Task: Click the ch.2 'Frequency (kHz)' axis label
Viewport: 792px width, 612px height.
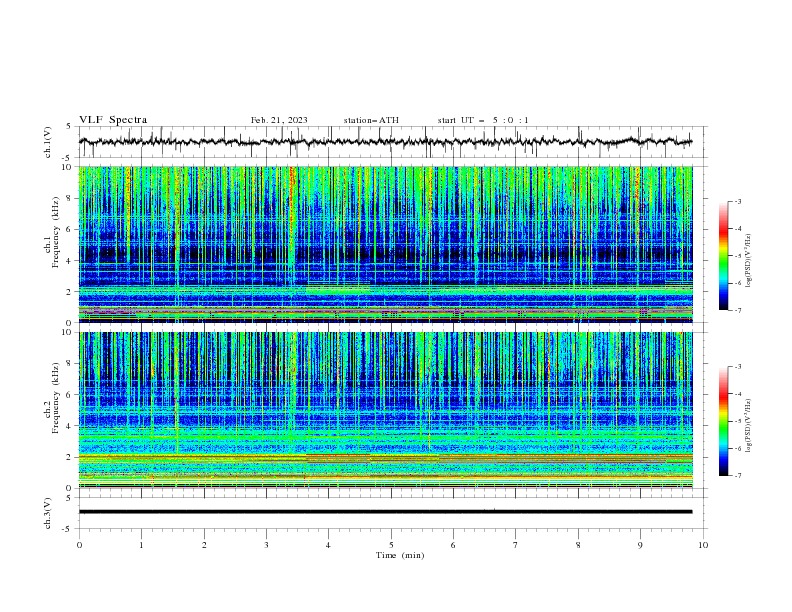Action: (55, 398)
